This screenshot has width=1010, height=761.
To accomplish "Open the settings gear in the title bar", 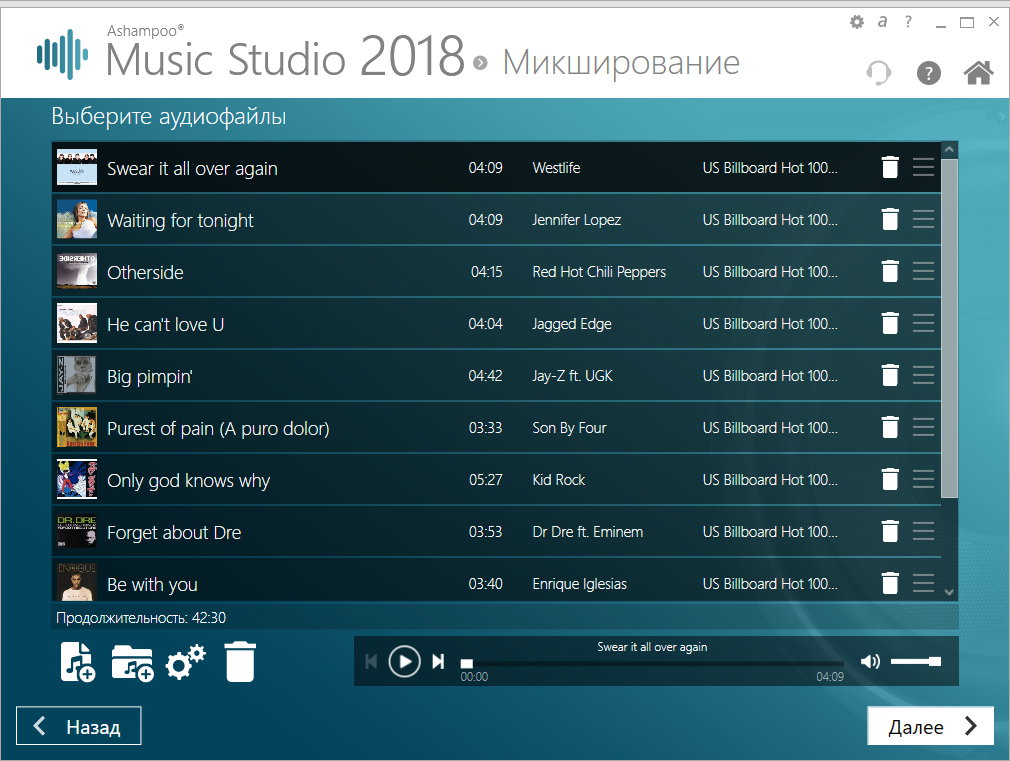I will coord(856,22).
